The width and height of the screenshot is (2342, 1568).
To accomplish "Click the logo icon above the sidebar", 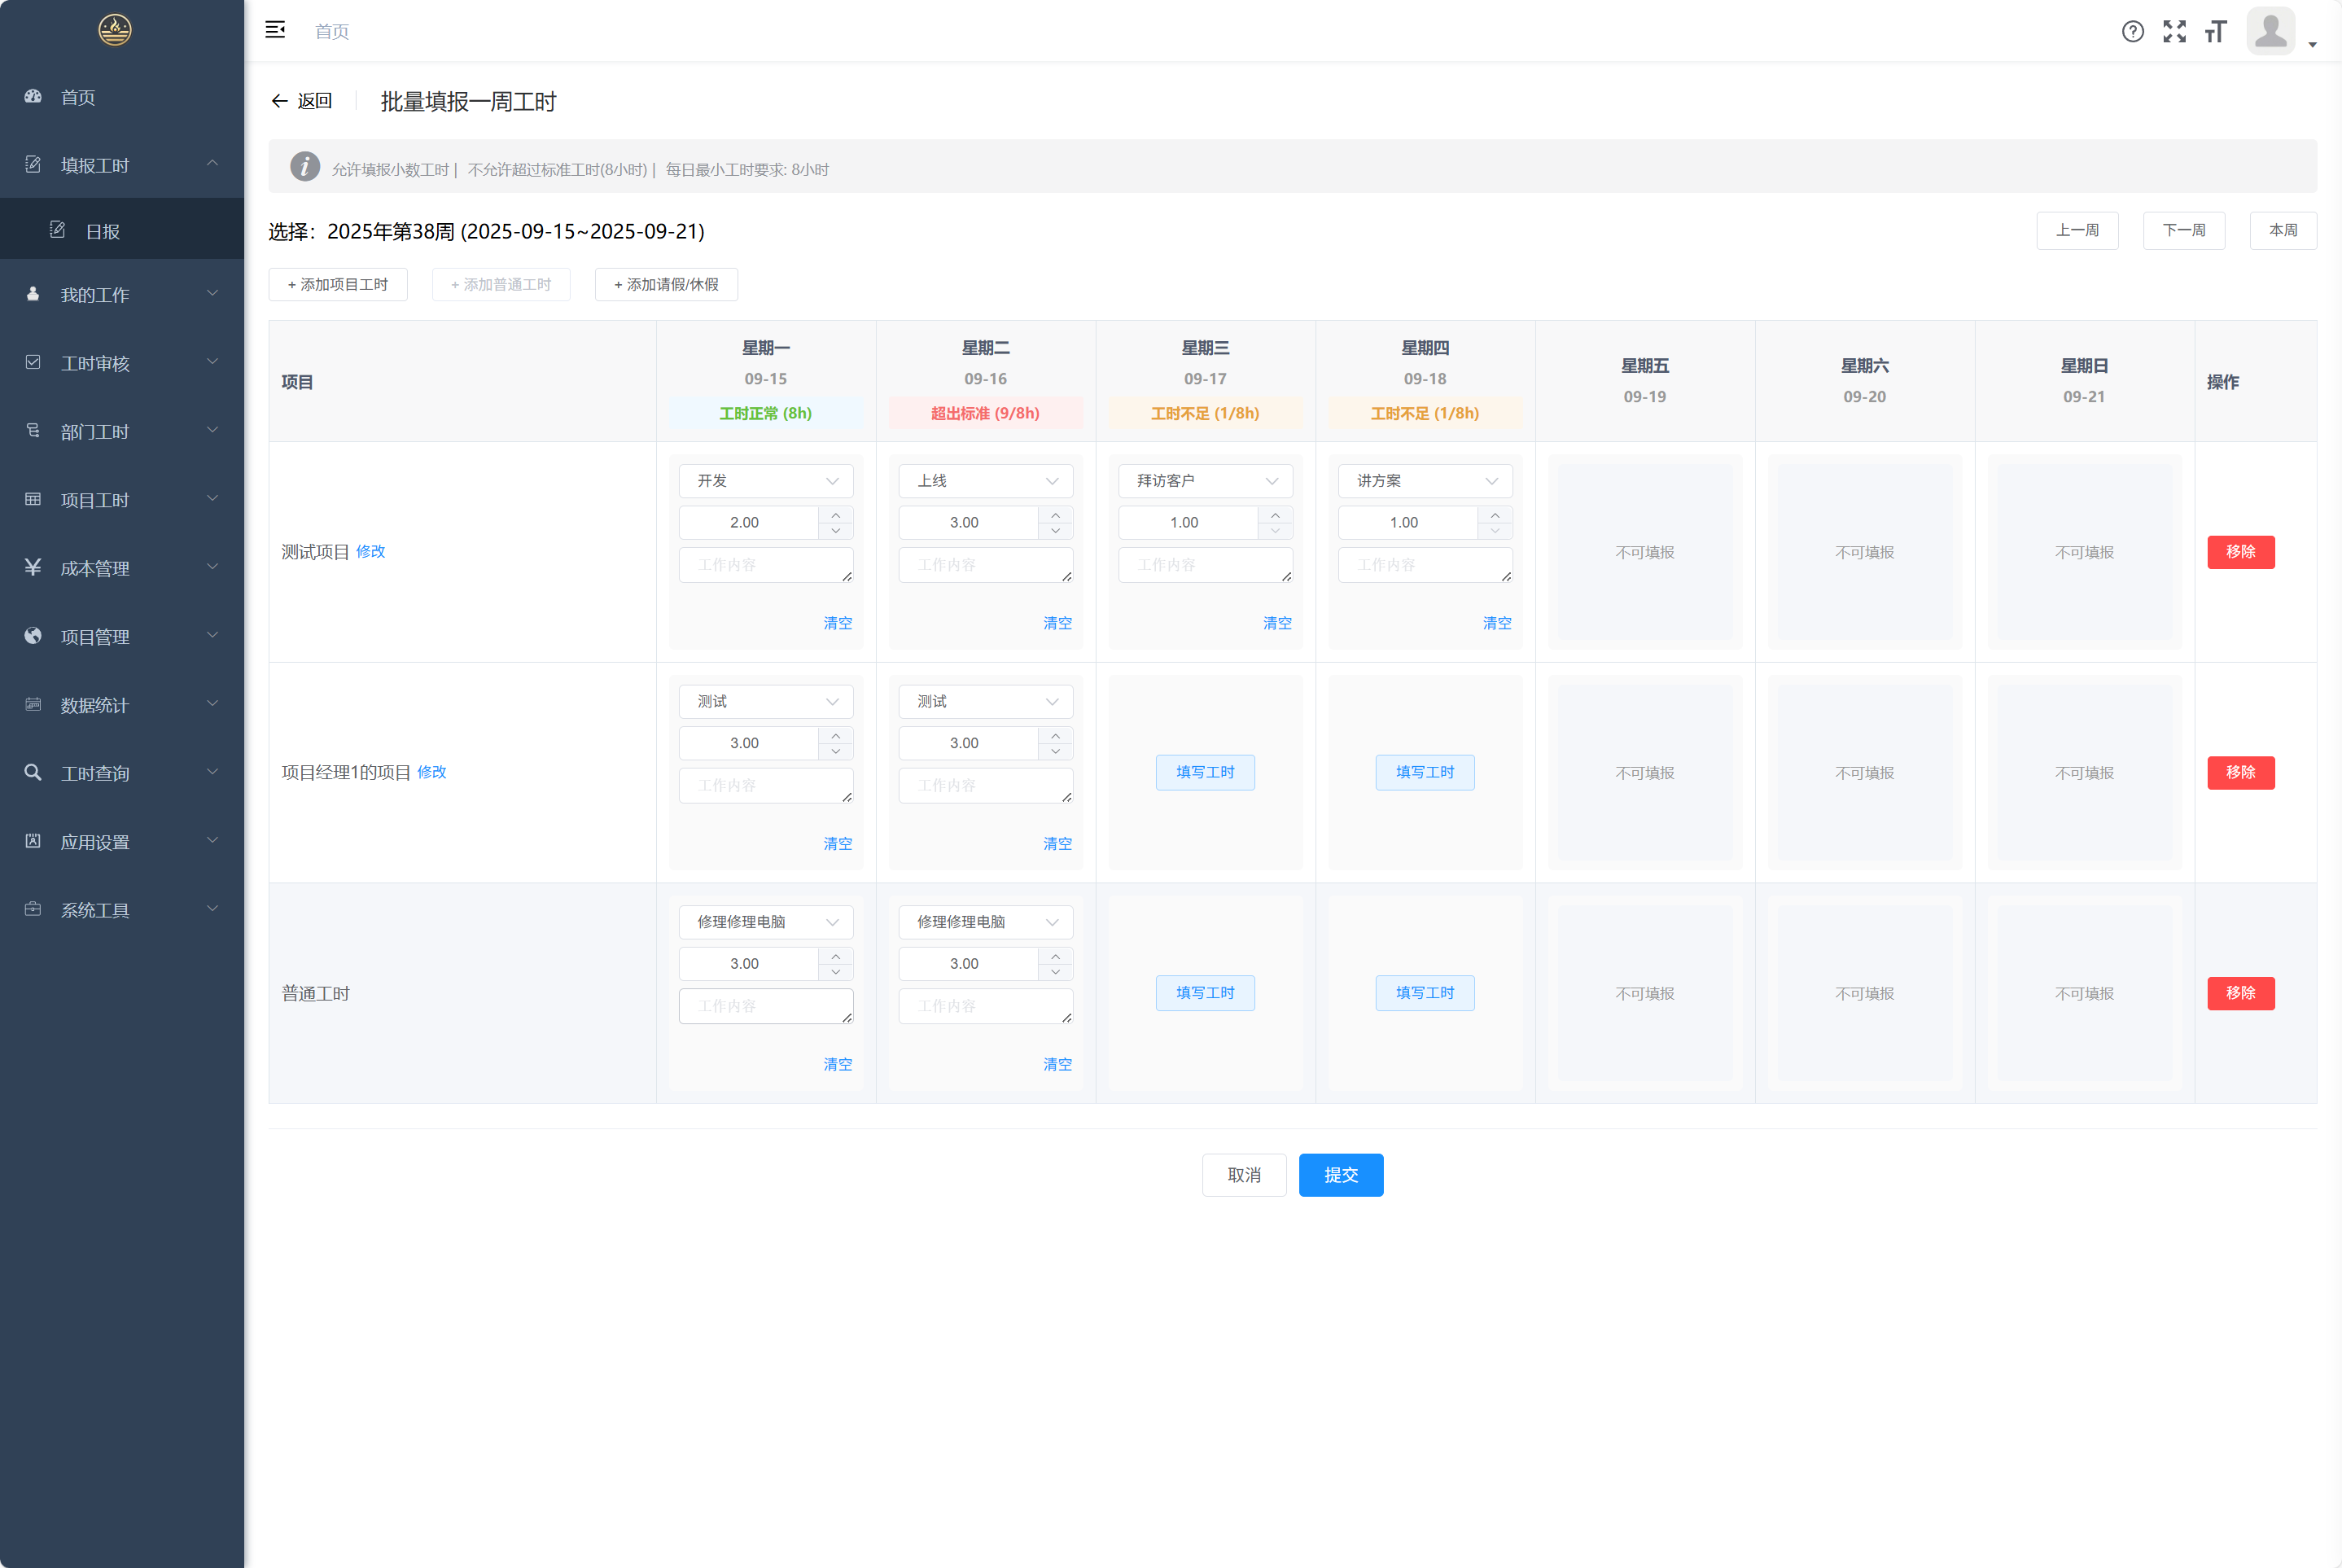I will coord(115,30).
